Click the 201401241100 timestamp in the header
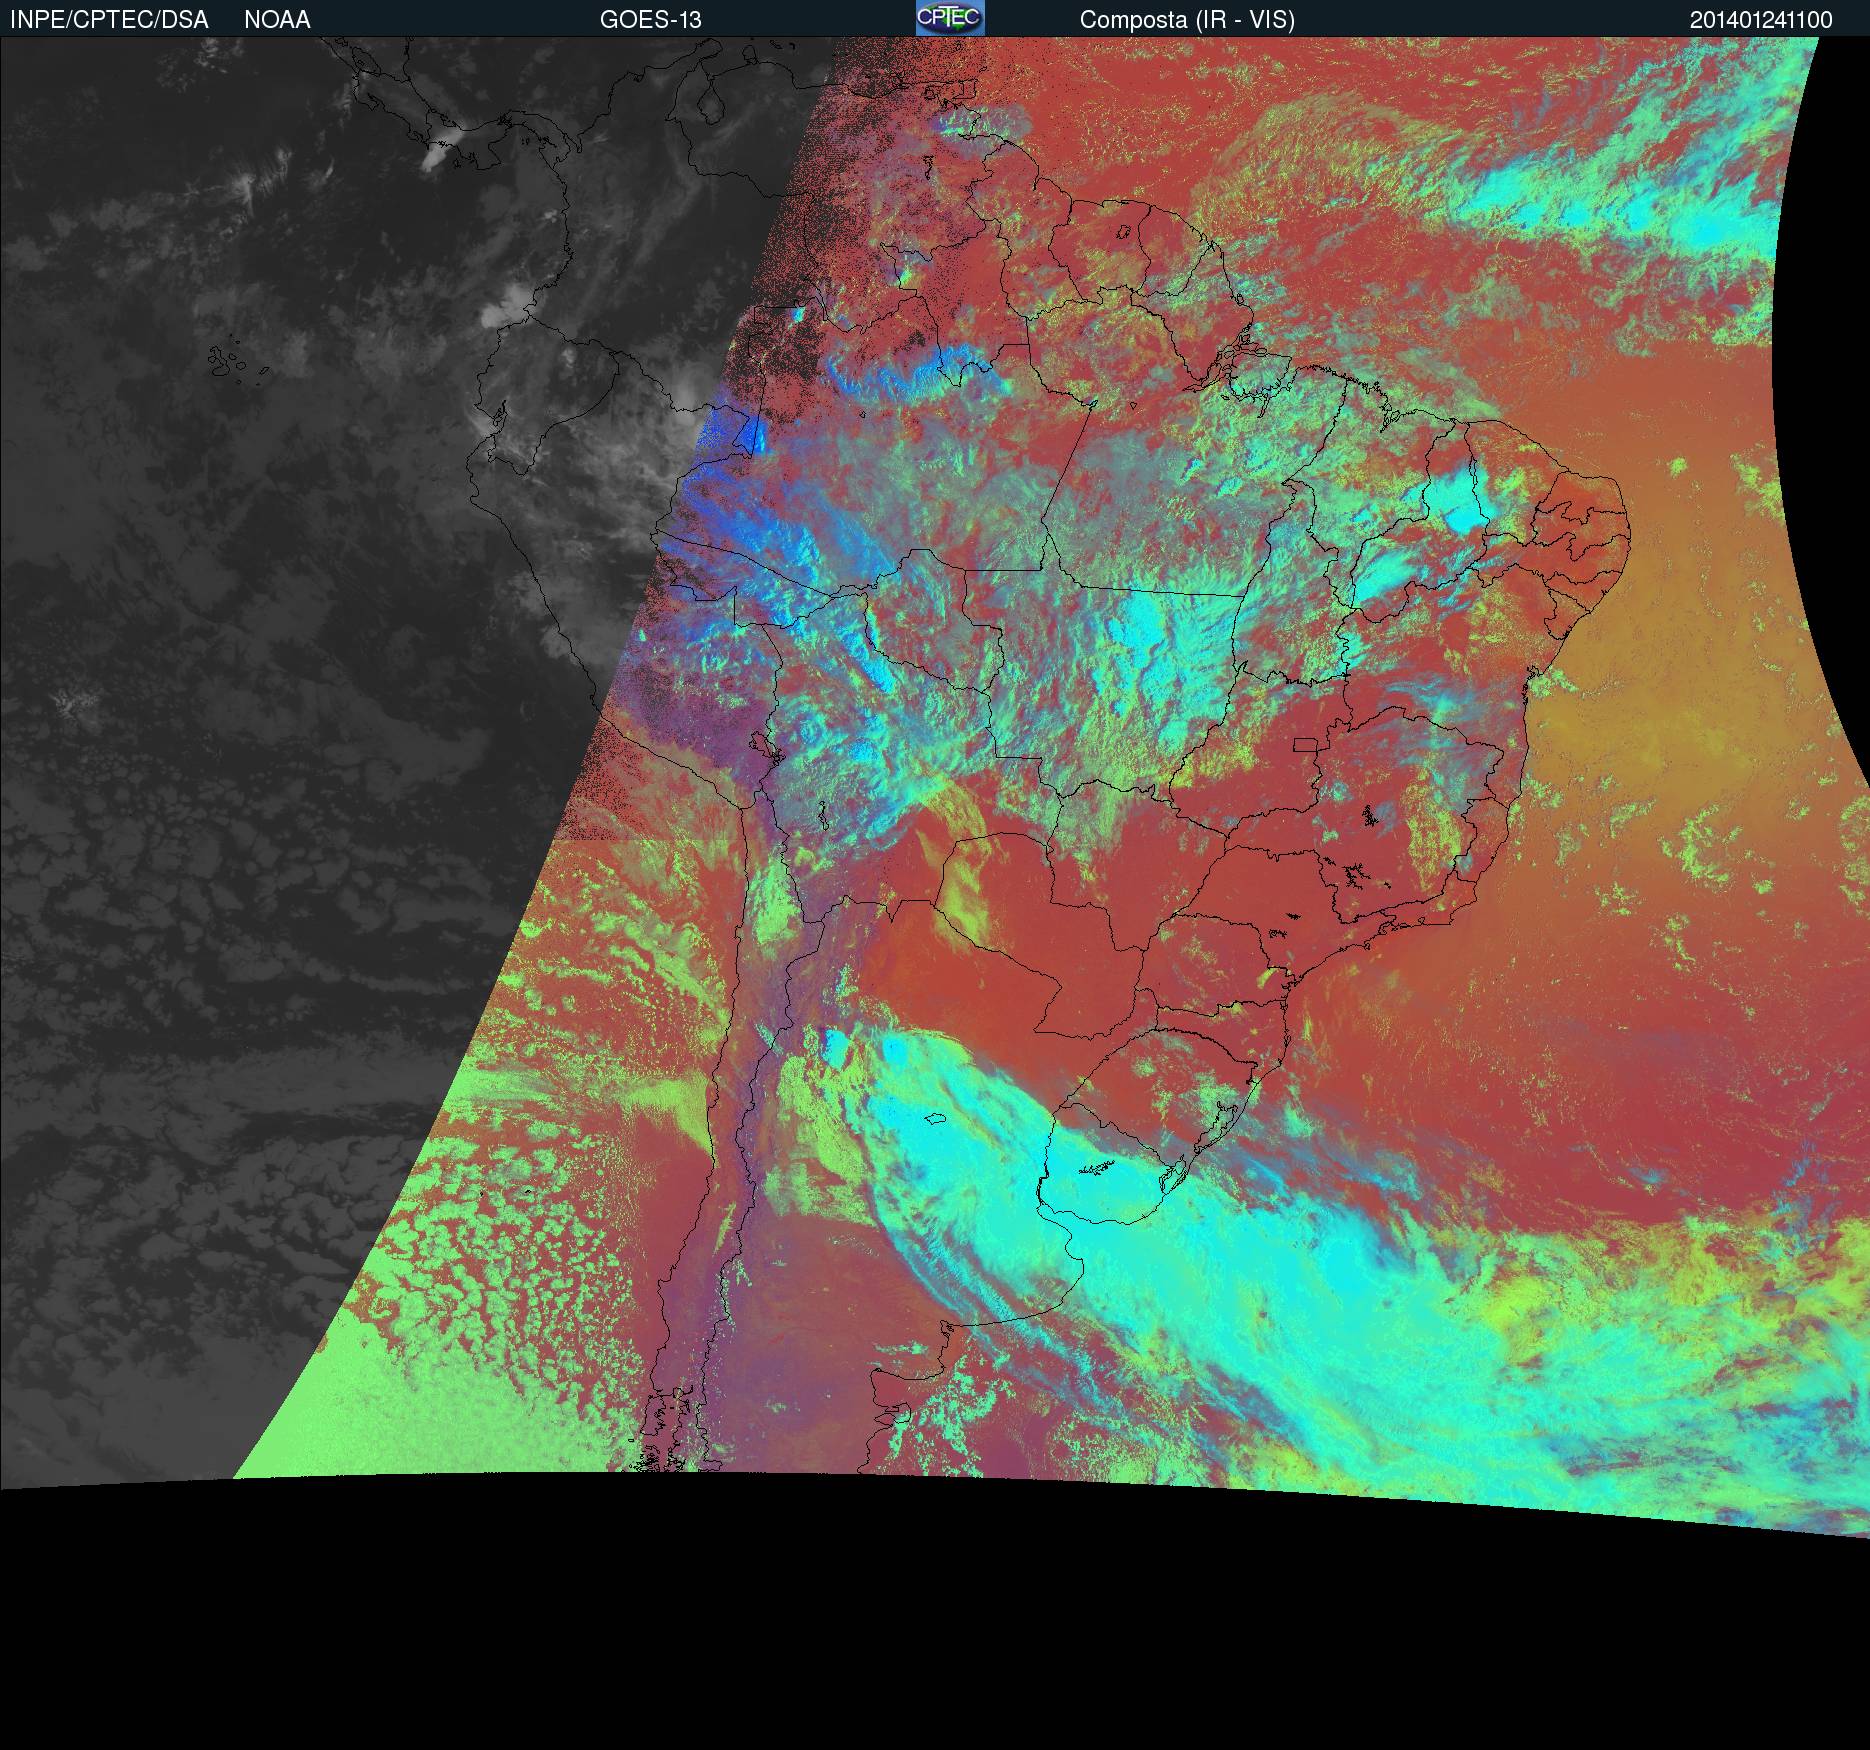Image resolution: width=1870 pixels, height=1750 pixels. click(1760, 20)
